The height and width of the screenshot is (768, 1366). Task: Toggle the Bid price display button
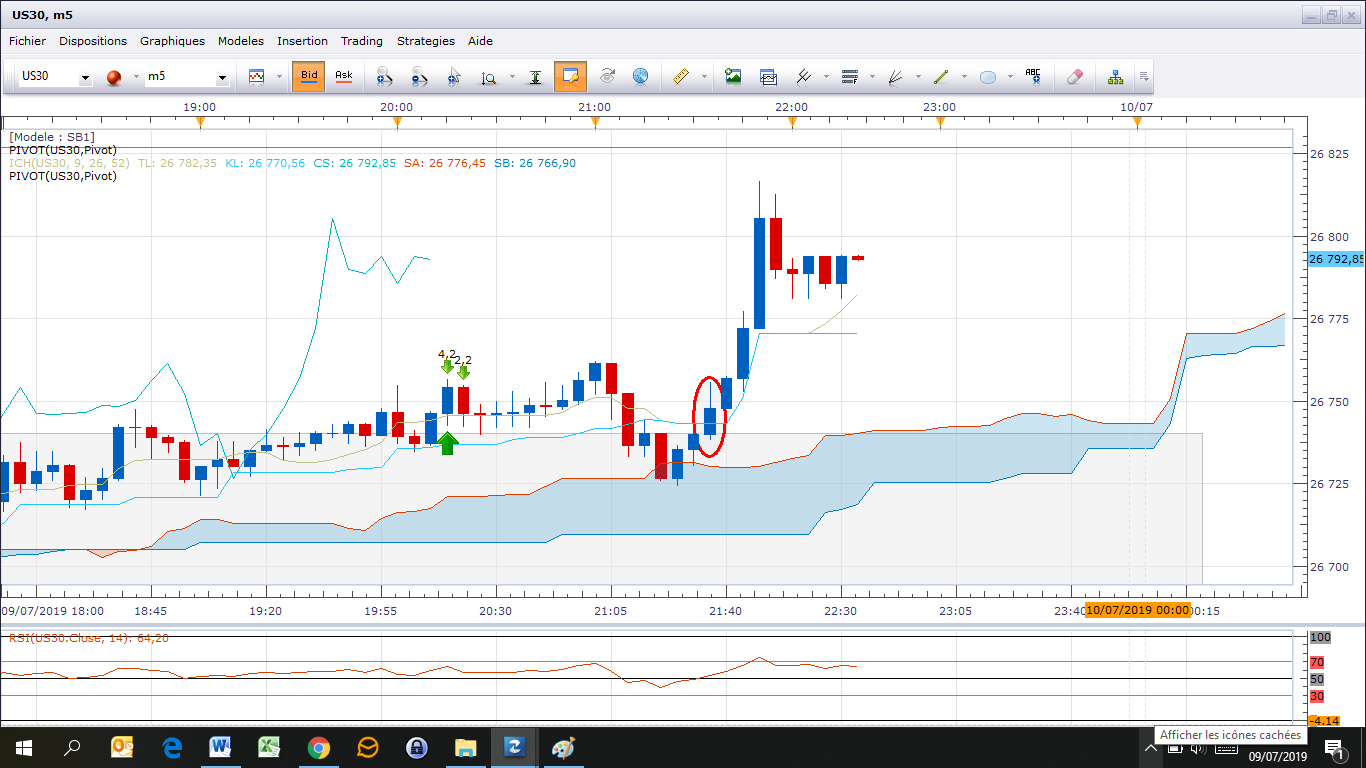coord(309,76)
